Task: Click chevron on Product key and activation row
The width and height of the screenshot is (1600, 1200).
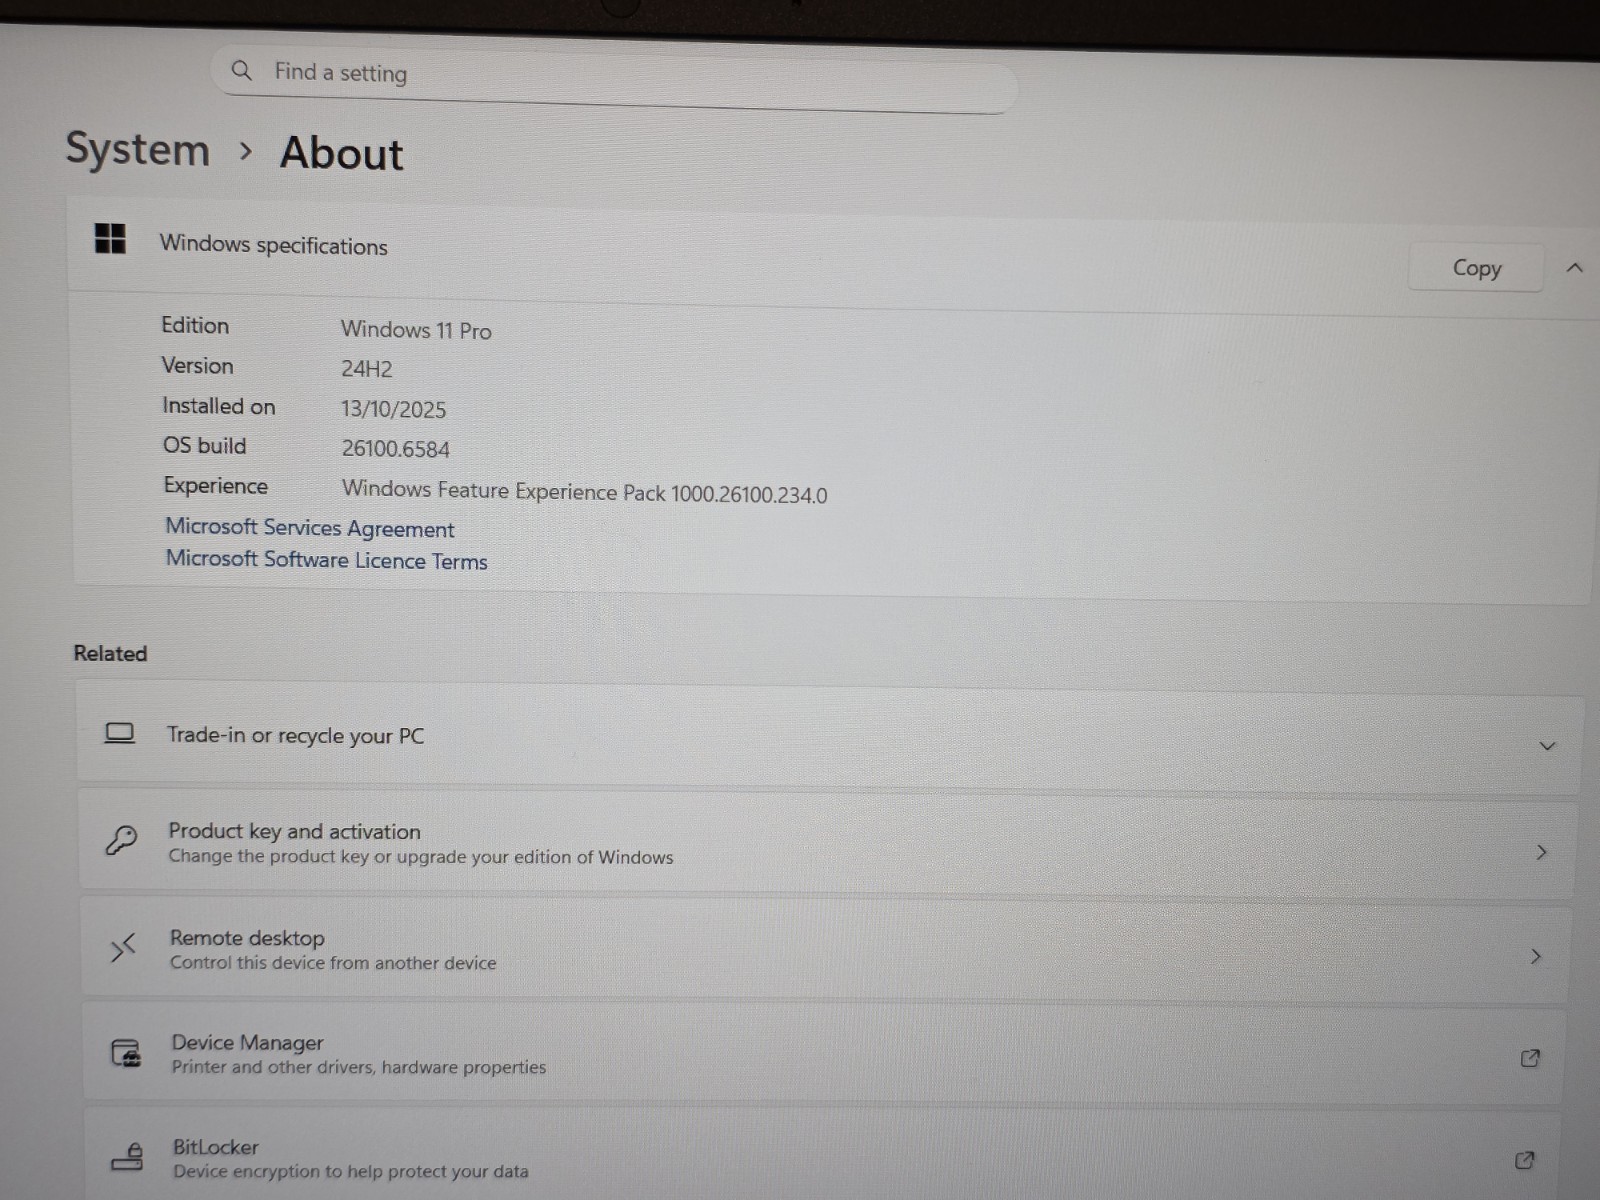Action: (1541, 852)
